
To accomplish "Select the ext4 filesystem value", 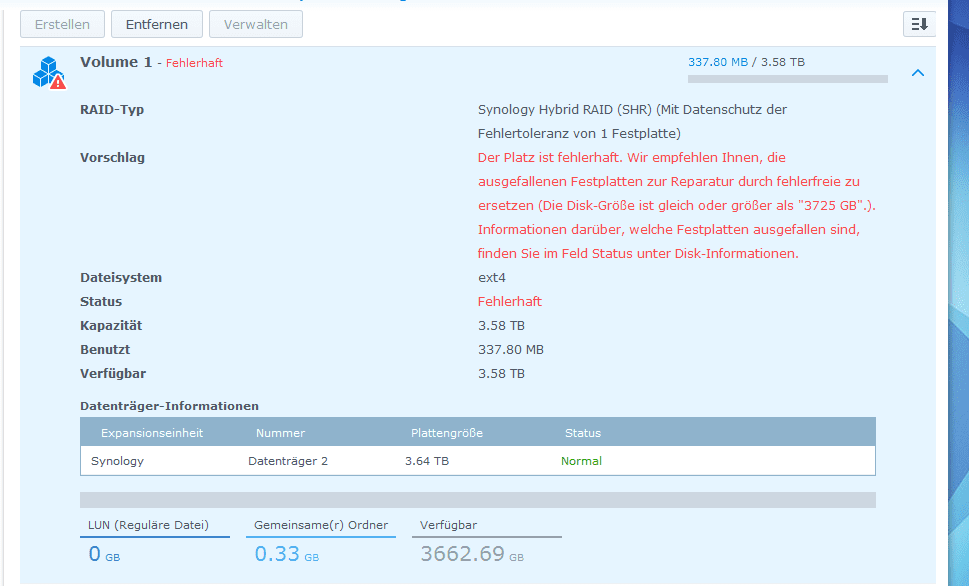I will click(x=492, y=278).
